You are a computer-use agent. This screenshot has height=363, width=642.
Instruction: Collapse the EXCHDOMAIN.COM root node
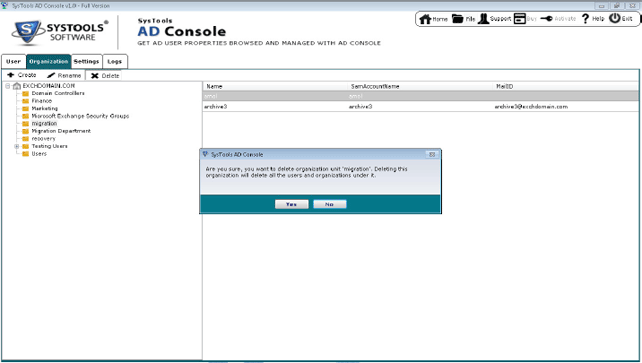pyautogui.click(x=8, y=86)
